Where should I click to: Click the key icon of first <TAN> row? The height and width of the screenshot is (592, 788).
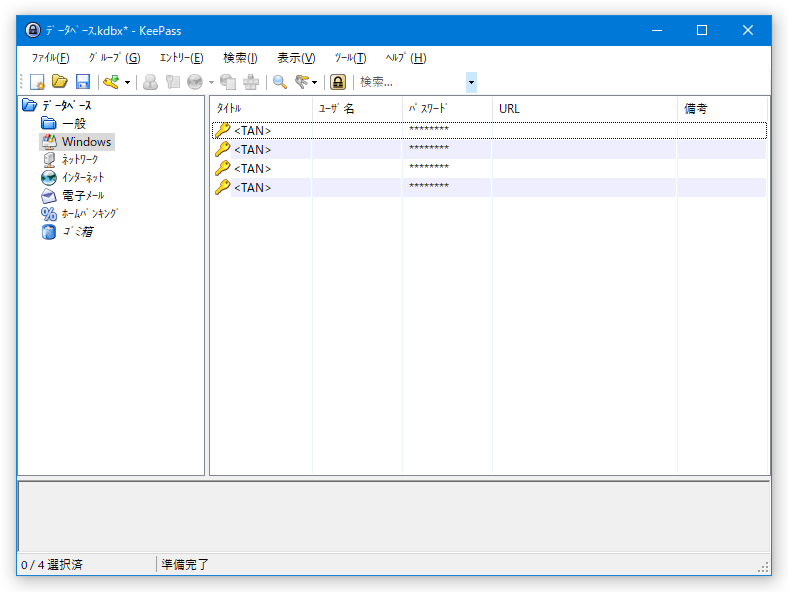point(222,130)
